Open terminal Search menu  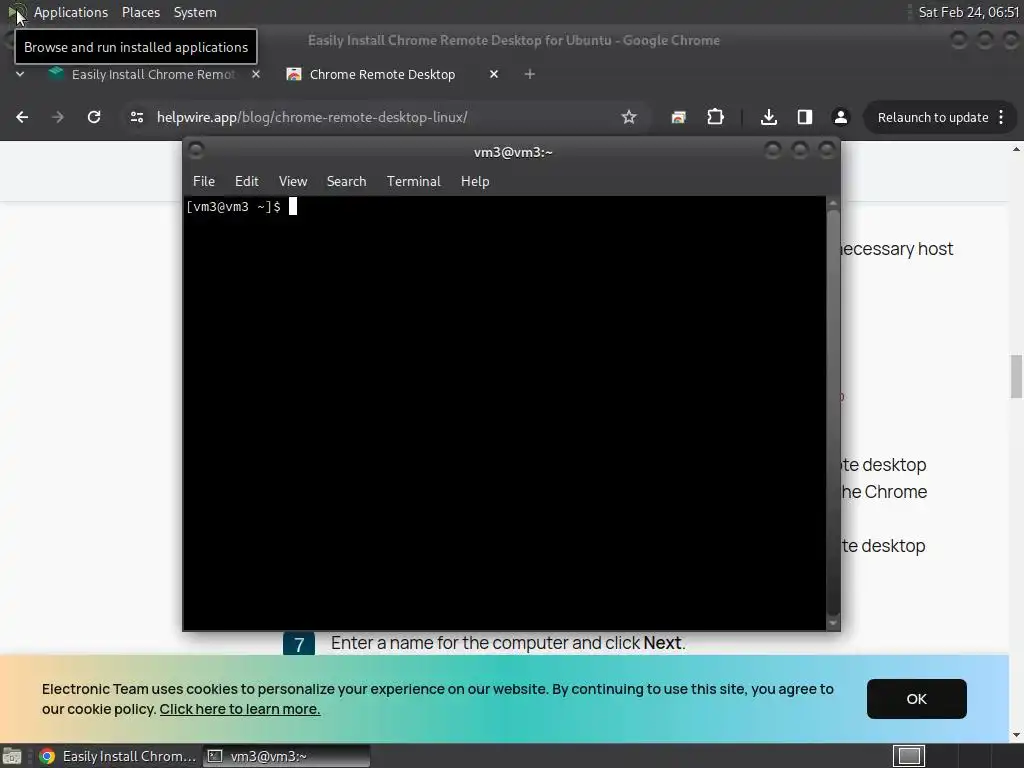[346, 182]
